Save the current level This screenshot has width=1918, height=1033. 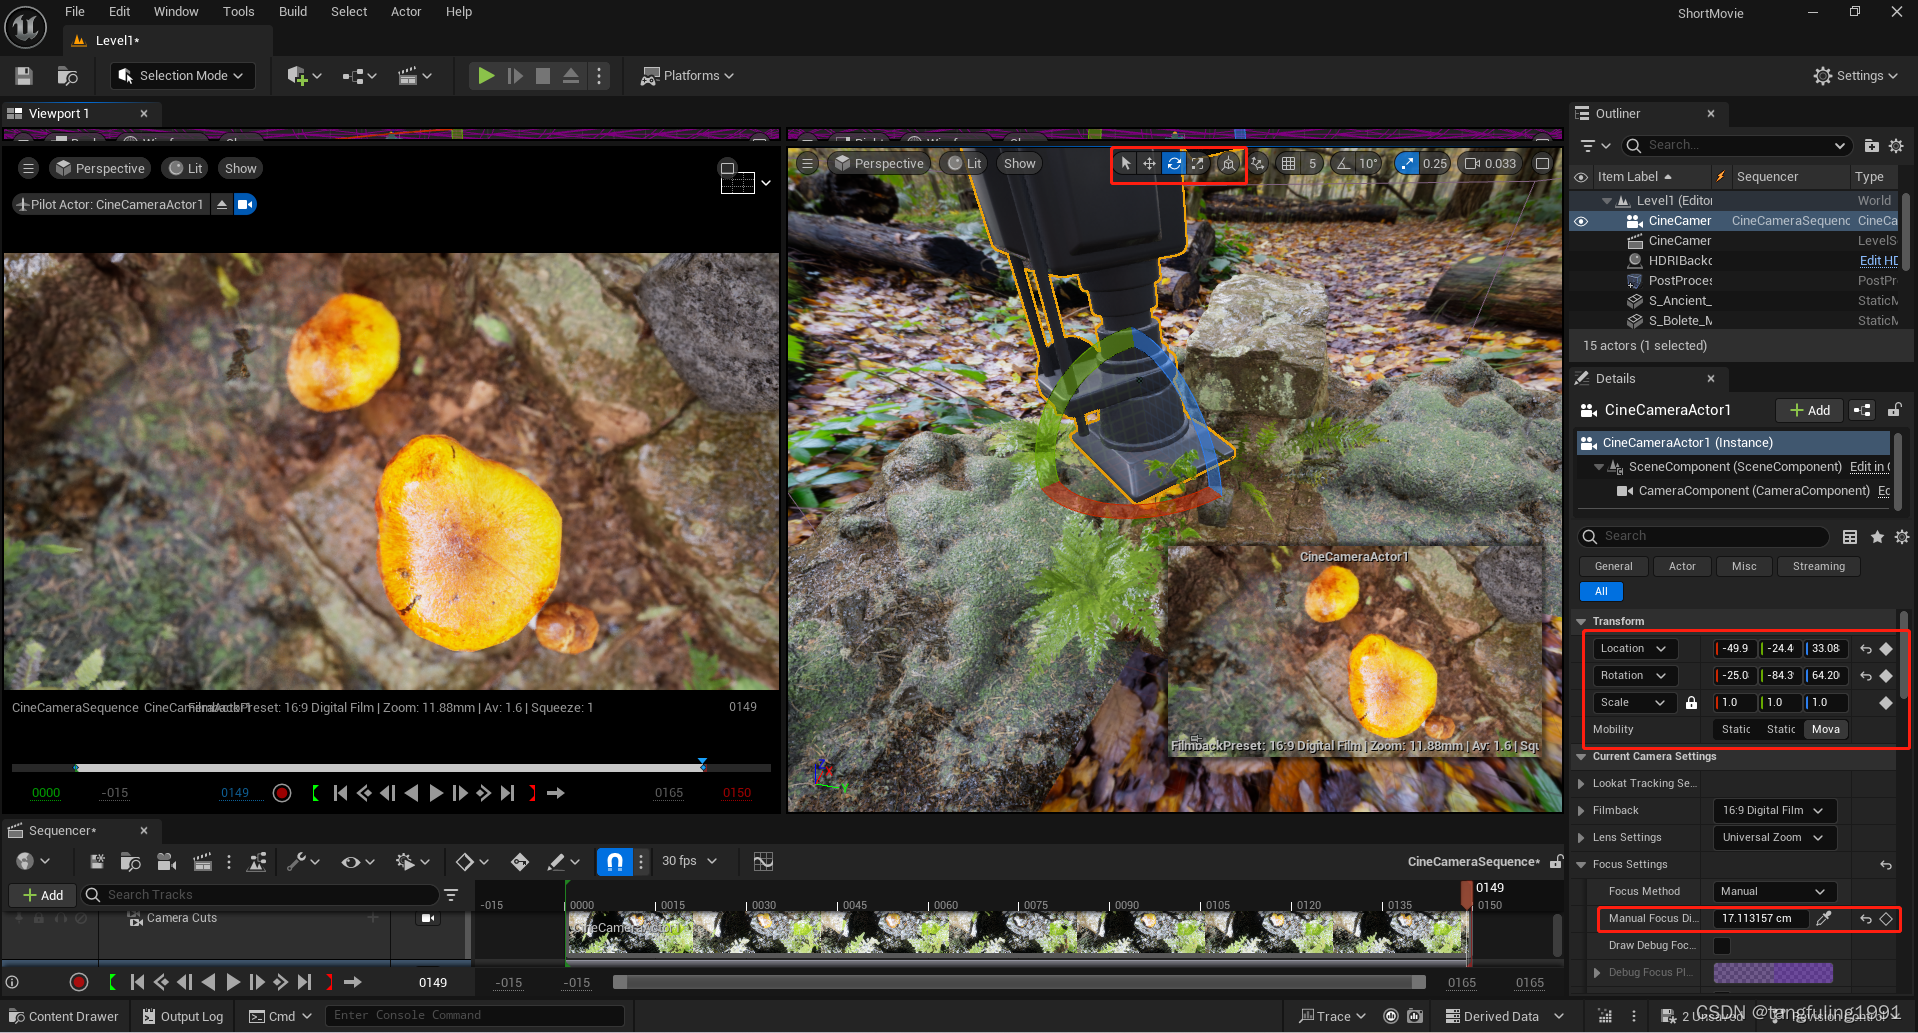[24, 76]
